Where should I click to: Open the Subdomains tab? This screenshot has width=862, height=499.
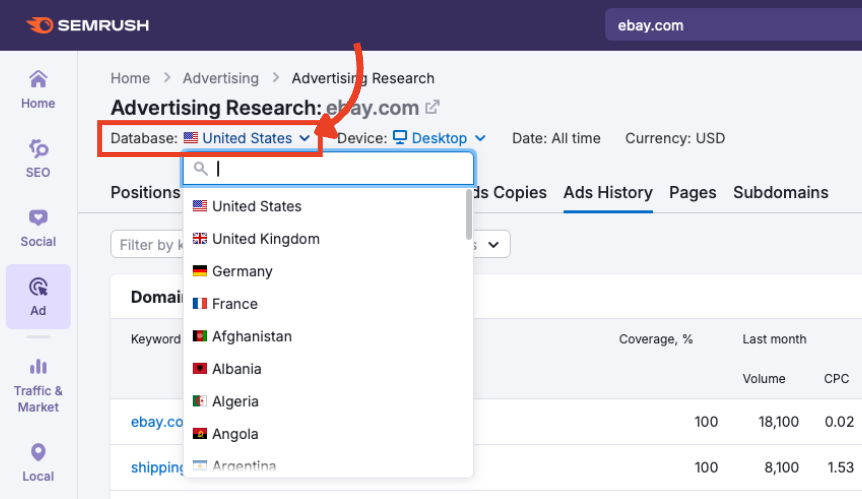[780, 192]
